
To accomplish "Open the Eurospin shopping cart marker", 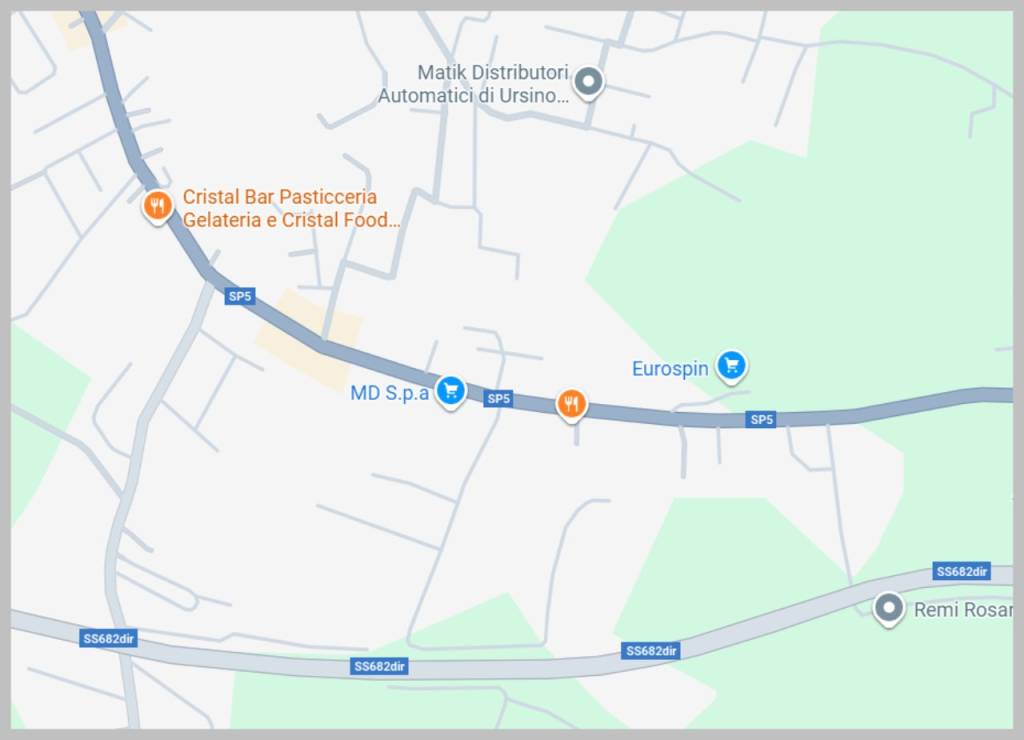I will coord(731,366).
